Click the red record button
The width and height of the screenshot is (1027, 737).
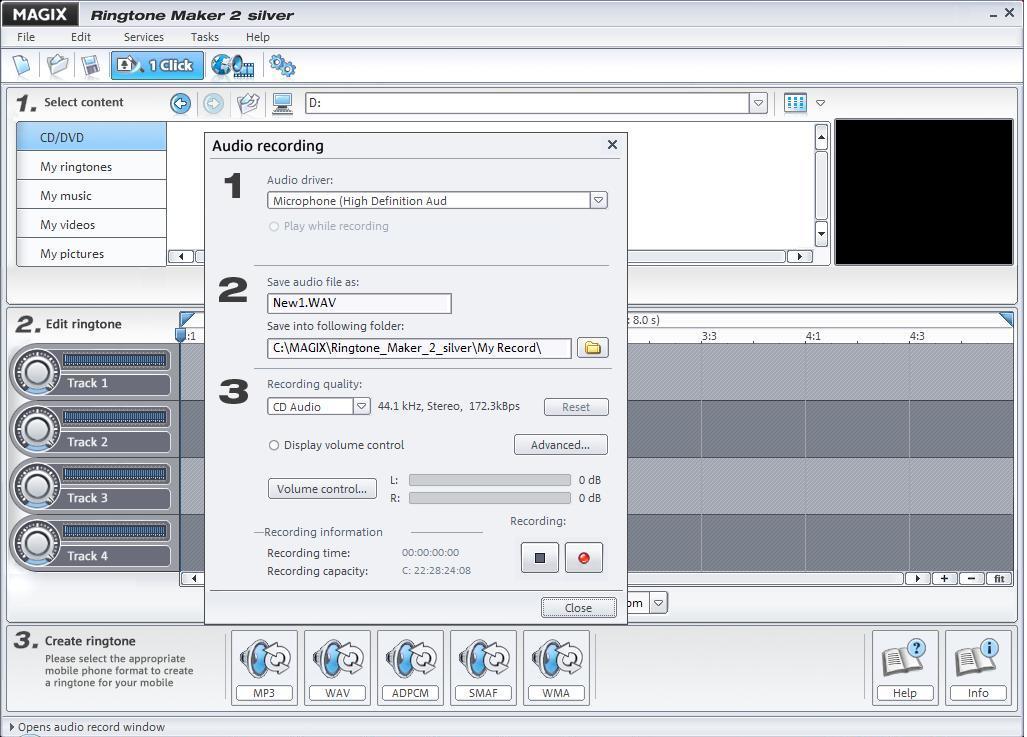[x=584, y=558]
